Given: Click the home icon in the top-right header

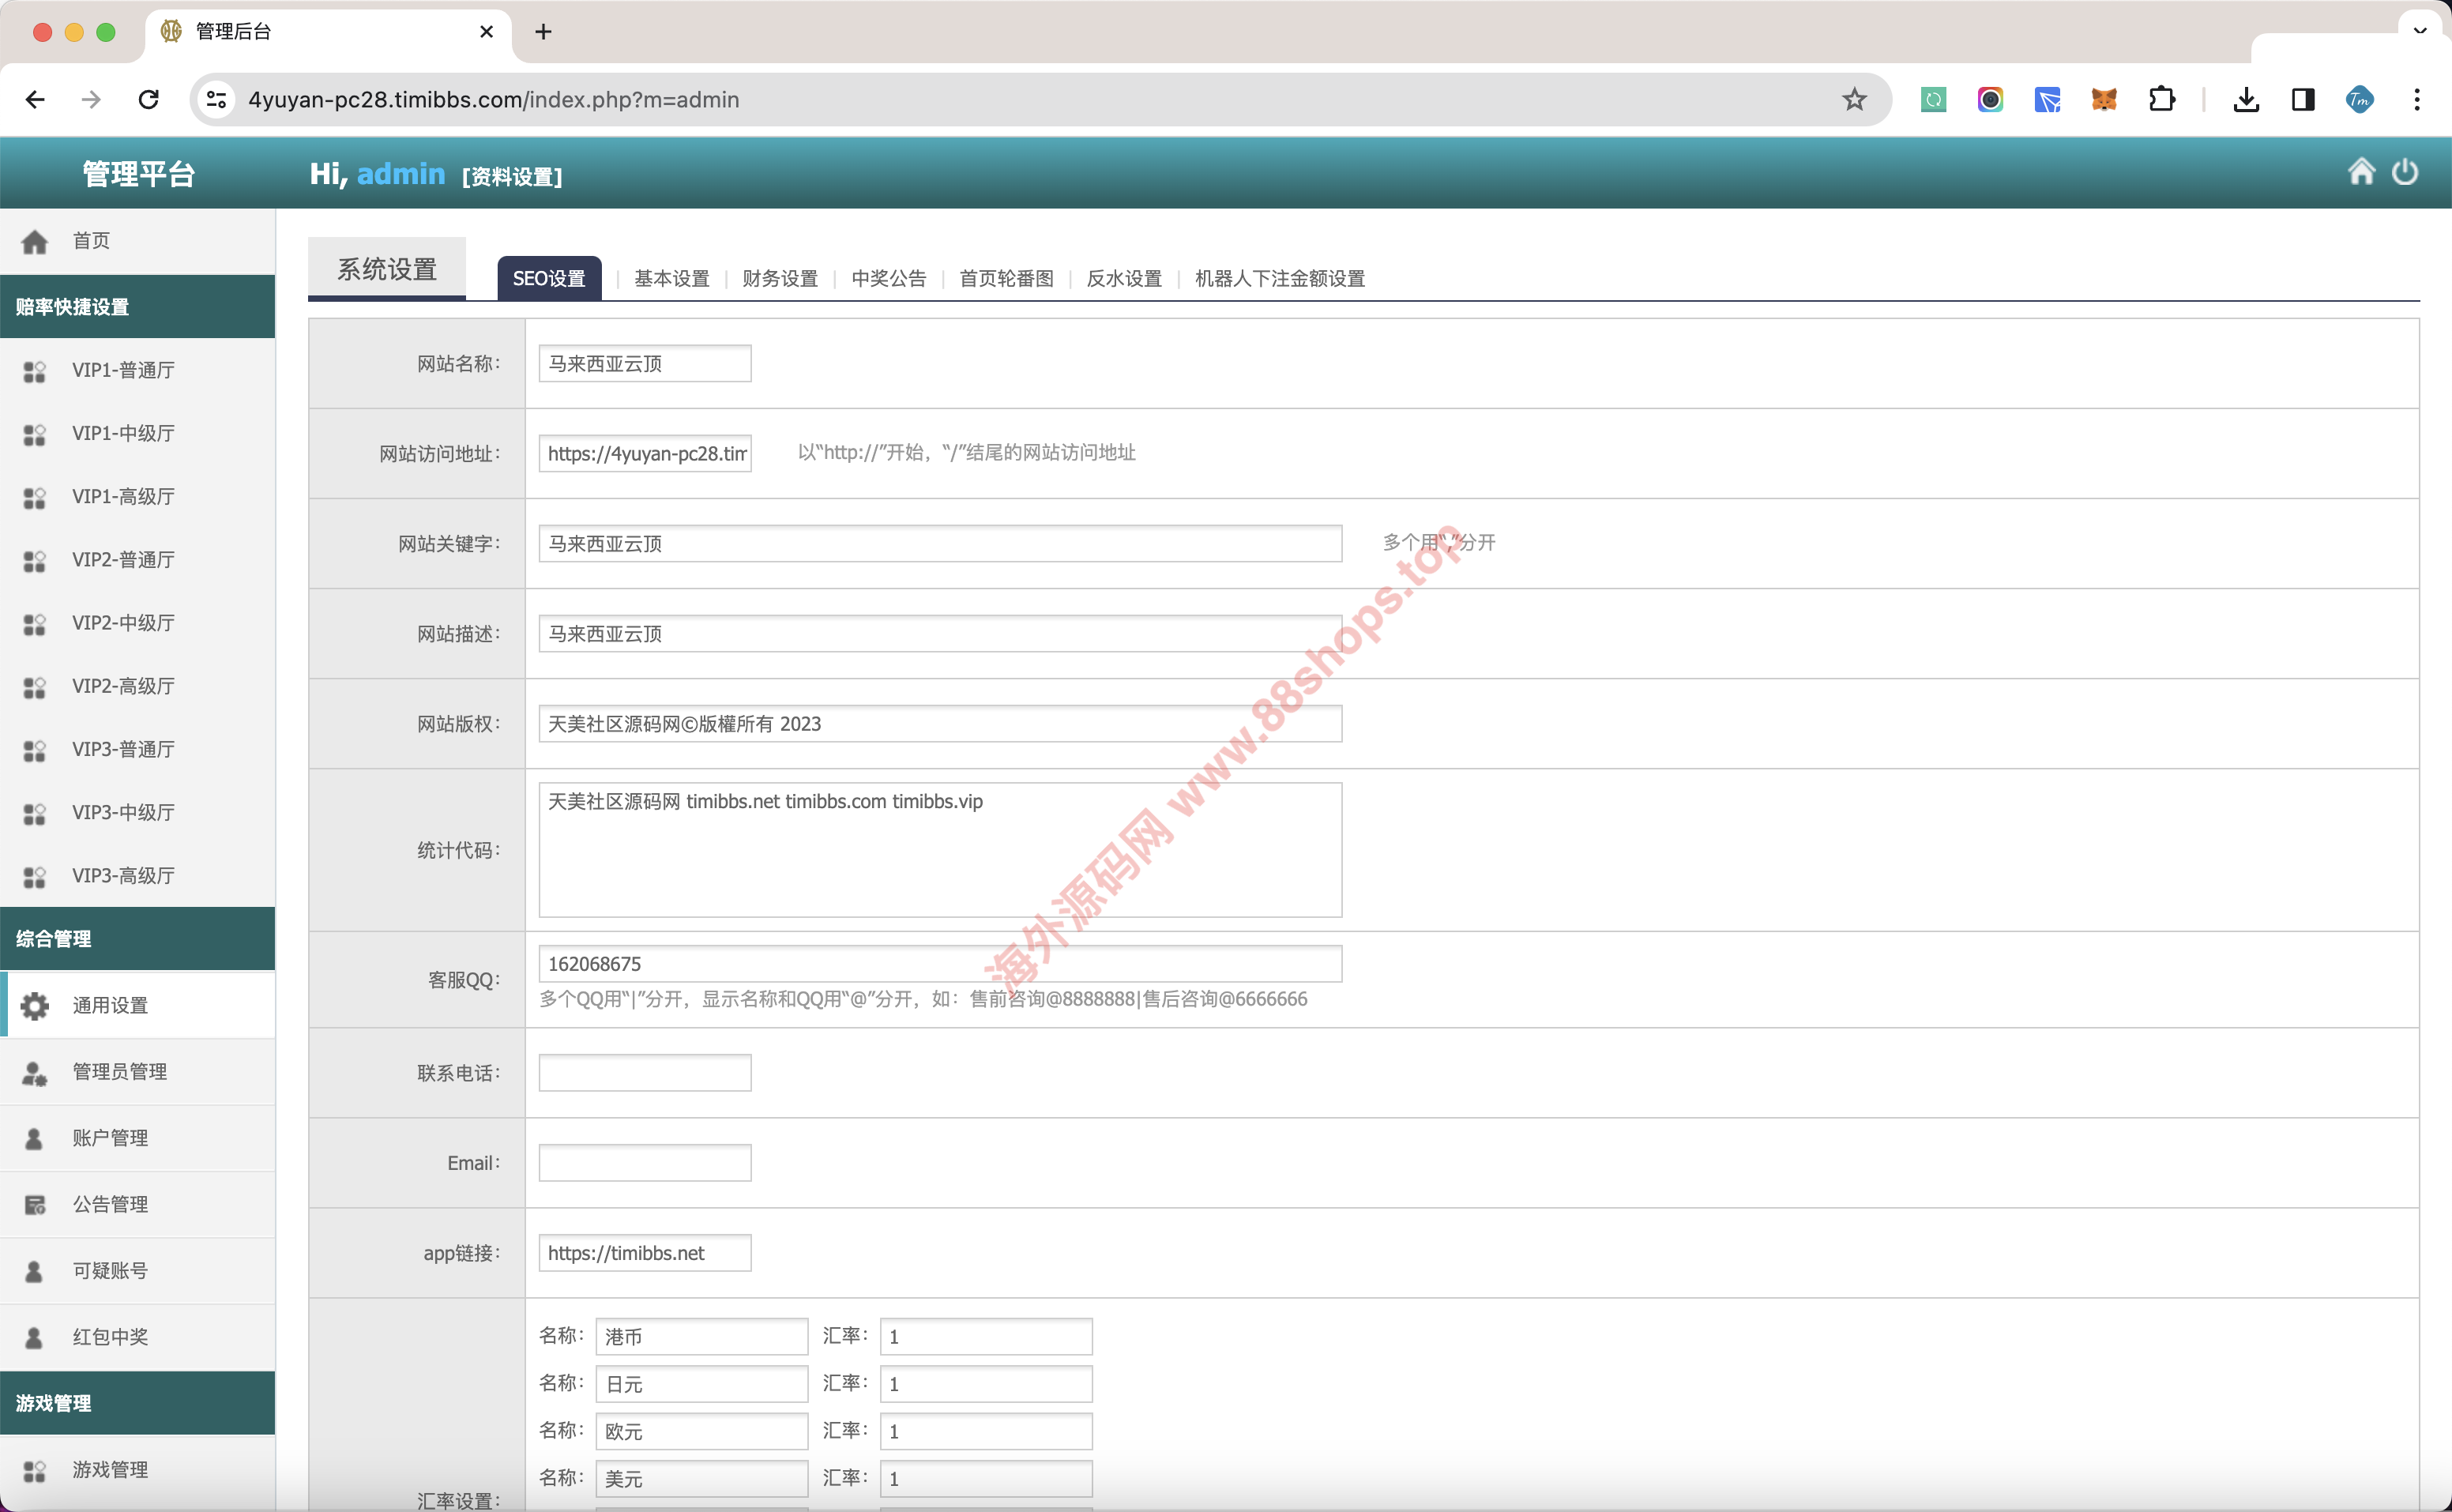Looking at the screenshot, I should coord(2360,172).
